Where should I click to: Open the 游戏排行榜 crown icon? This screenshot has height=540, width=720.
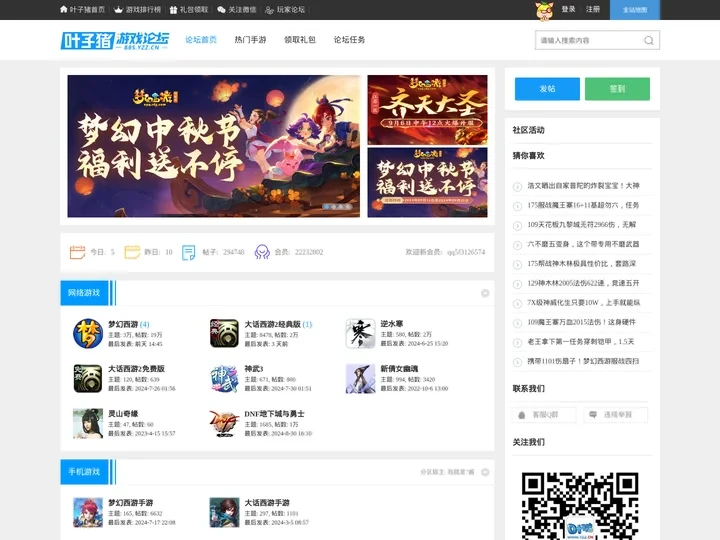point(118,9)
